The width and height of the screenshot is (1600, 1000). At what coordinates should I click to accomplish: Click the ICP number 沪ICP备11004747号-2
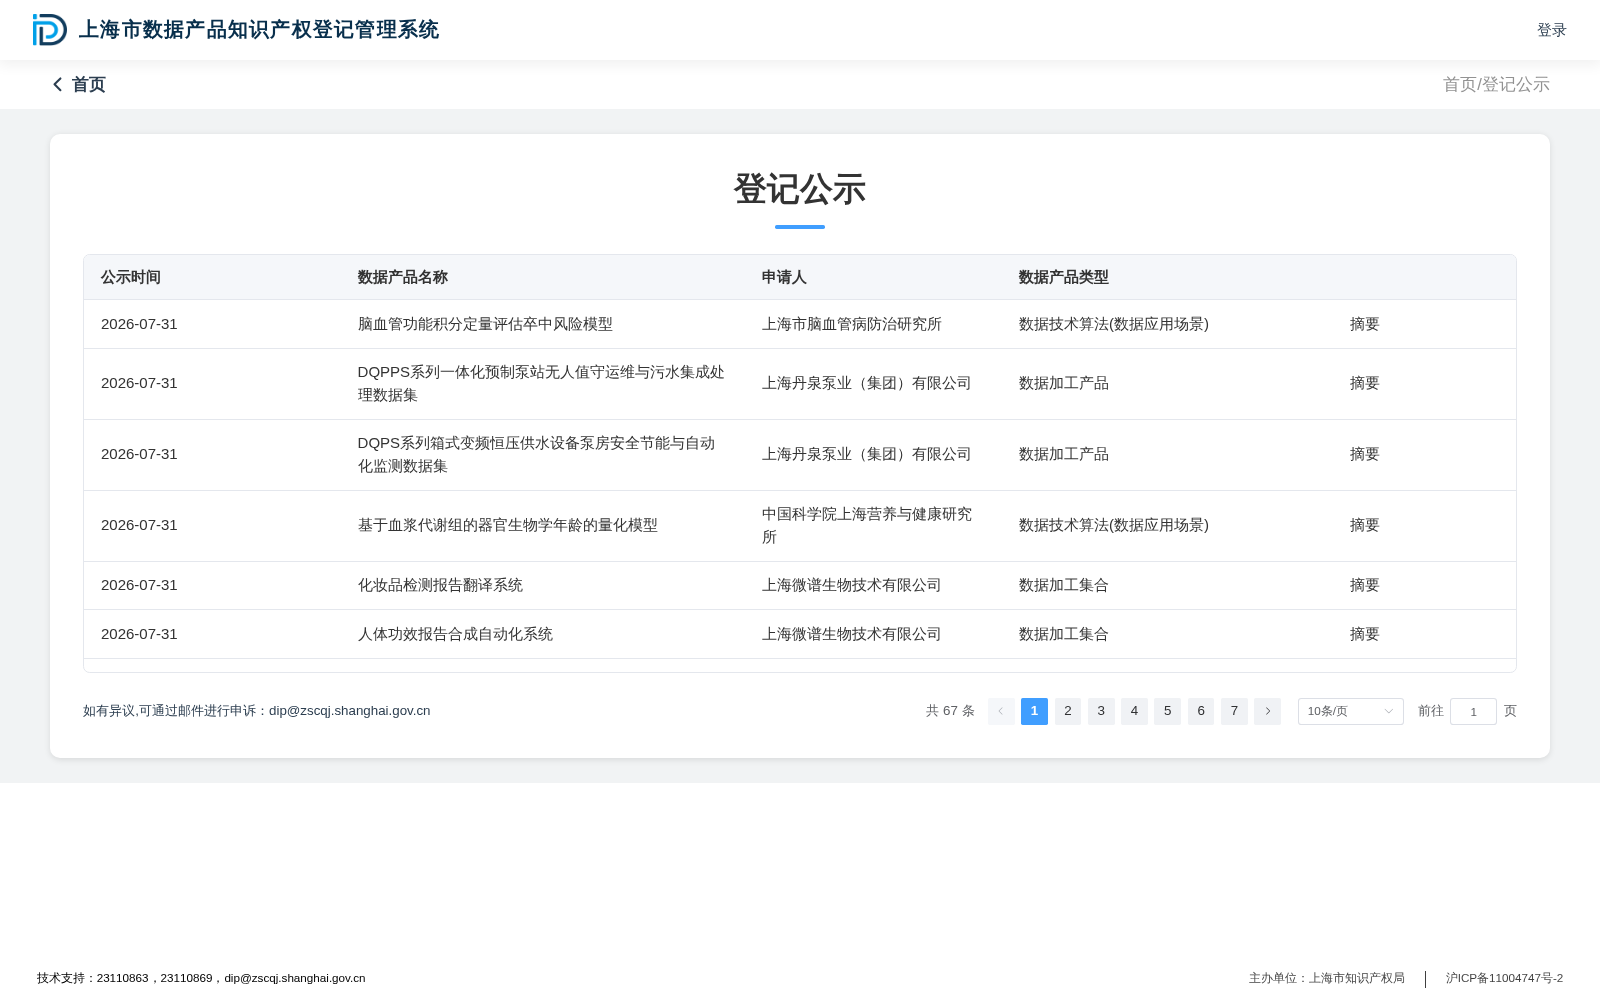(x=1504, y=978)
